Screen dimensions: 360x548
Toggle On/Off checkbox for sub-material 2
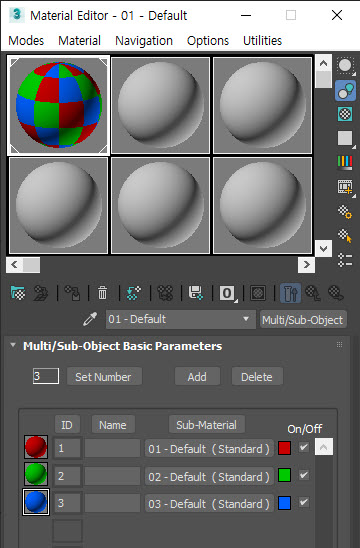(x=304, y=475)
